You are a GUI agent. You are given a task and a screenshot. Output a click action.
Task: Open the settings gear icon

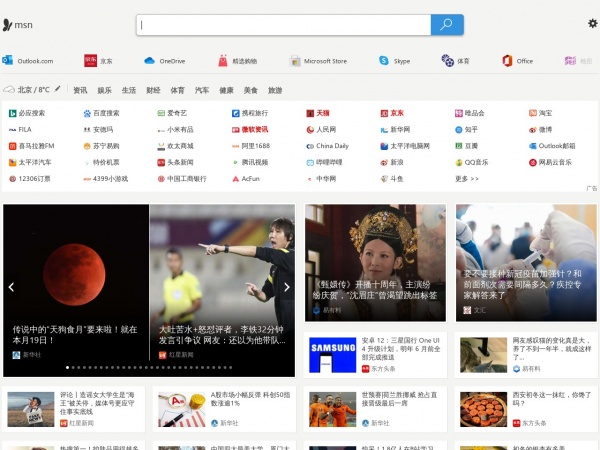pyautogui.click(x=592, y=23)
